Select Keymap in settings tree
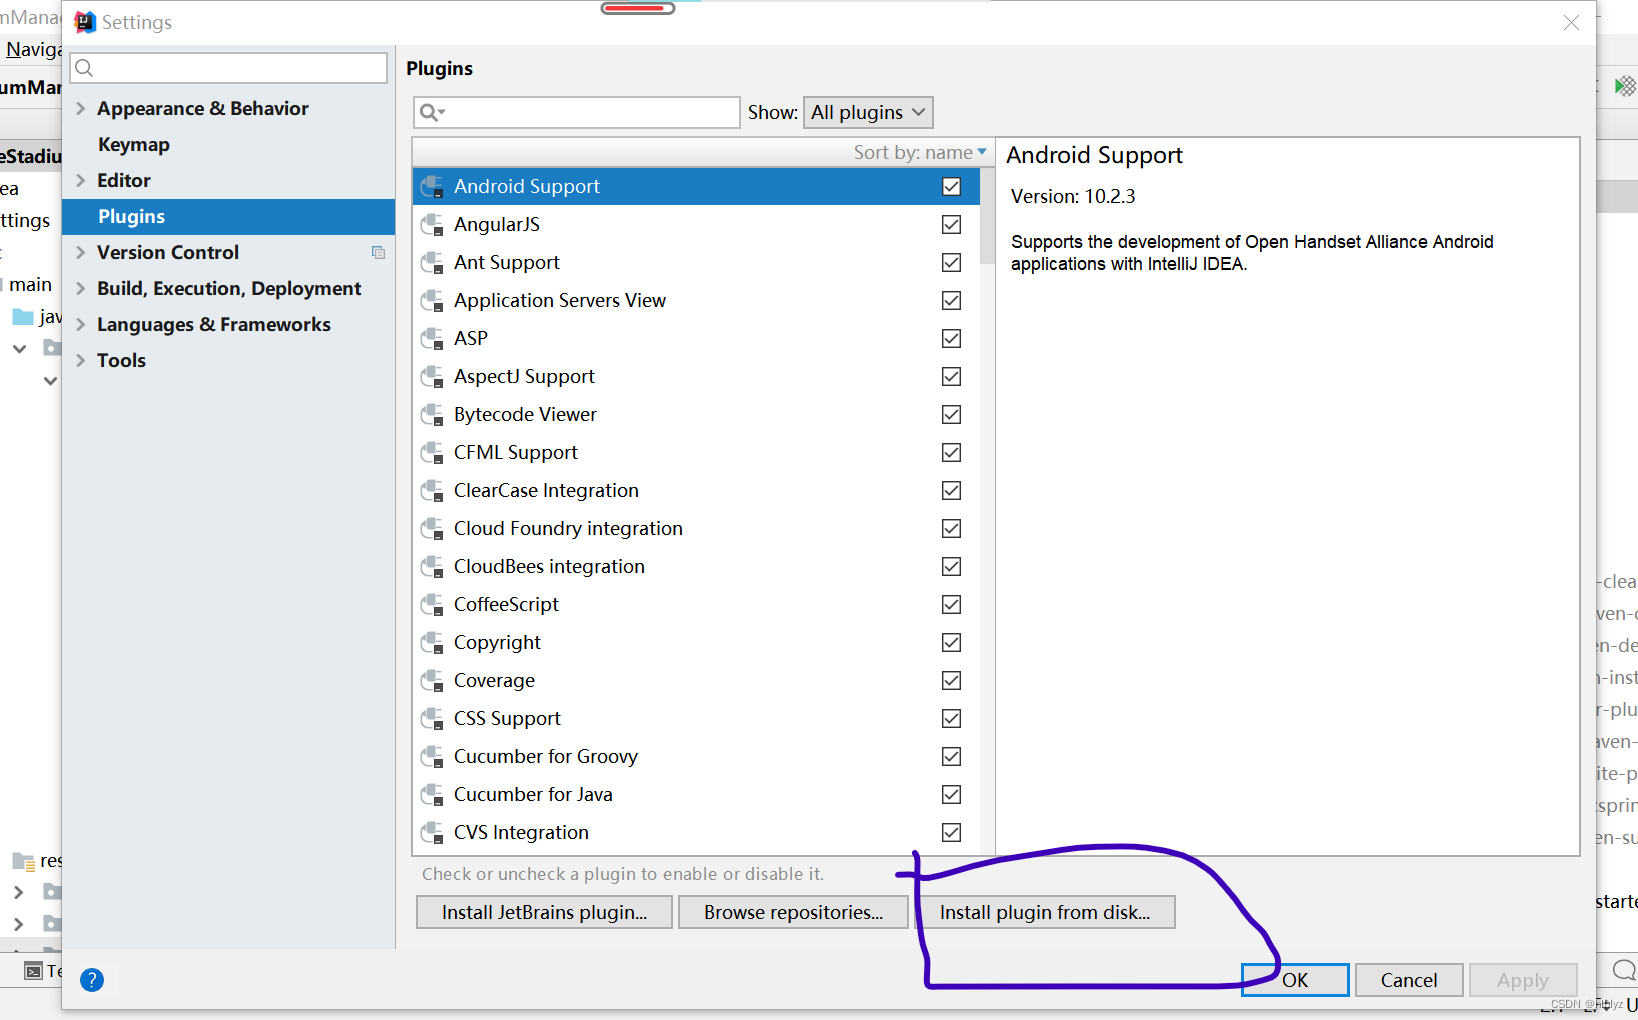 (134, 144)
